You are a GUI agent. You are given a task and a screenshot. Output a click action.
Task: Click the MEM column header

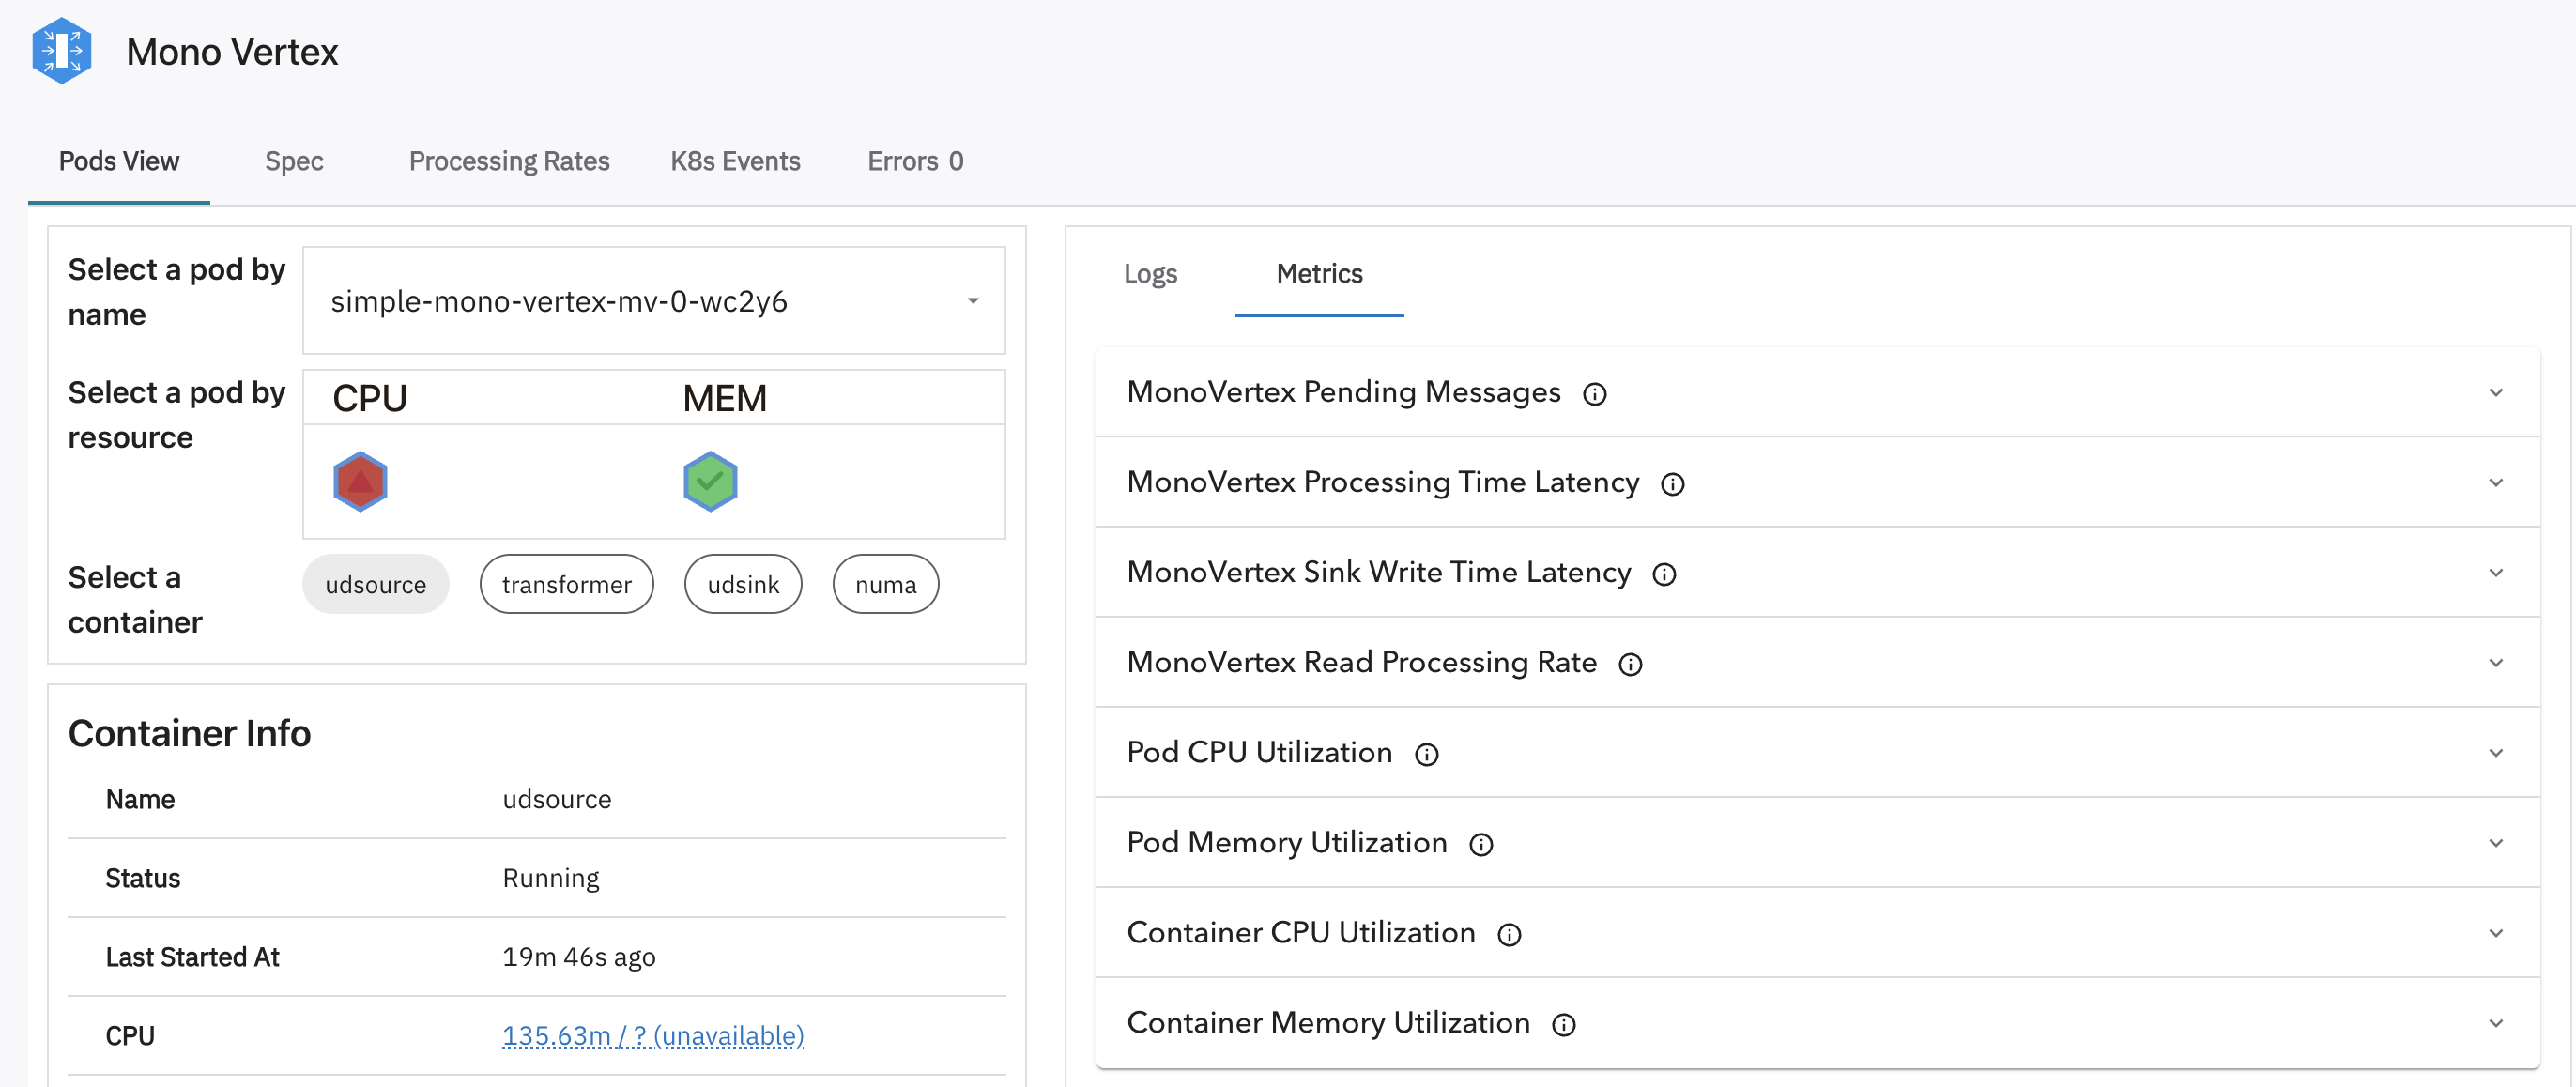(x=725, y=398)
